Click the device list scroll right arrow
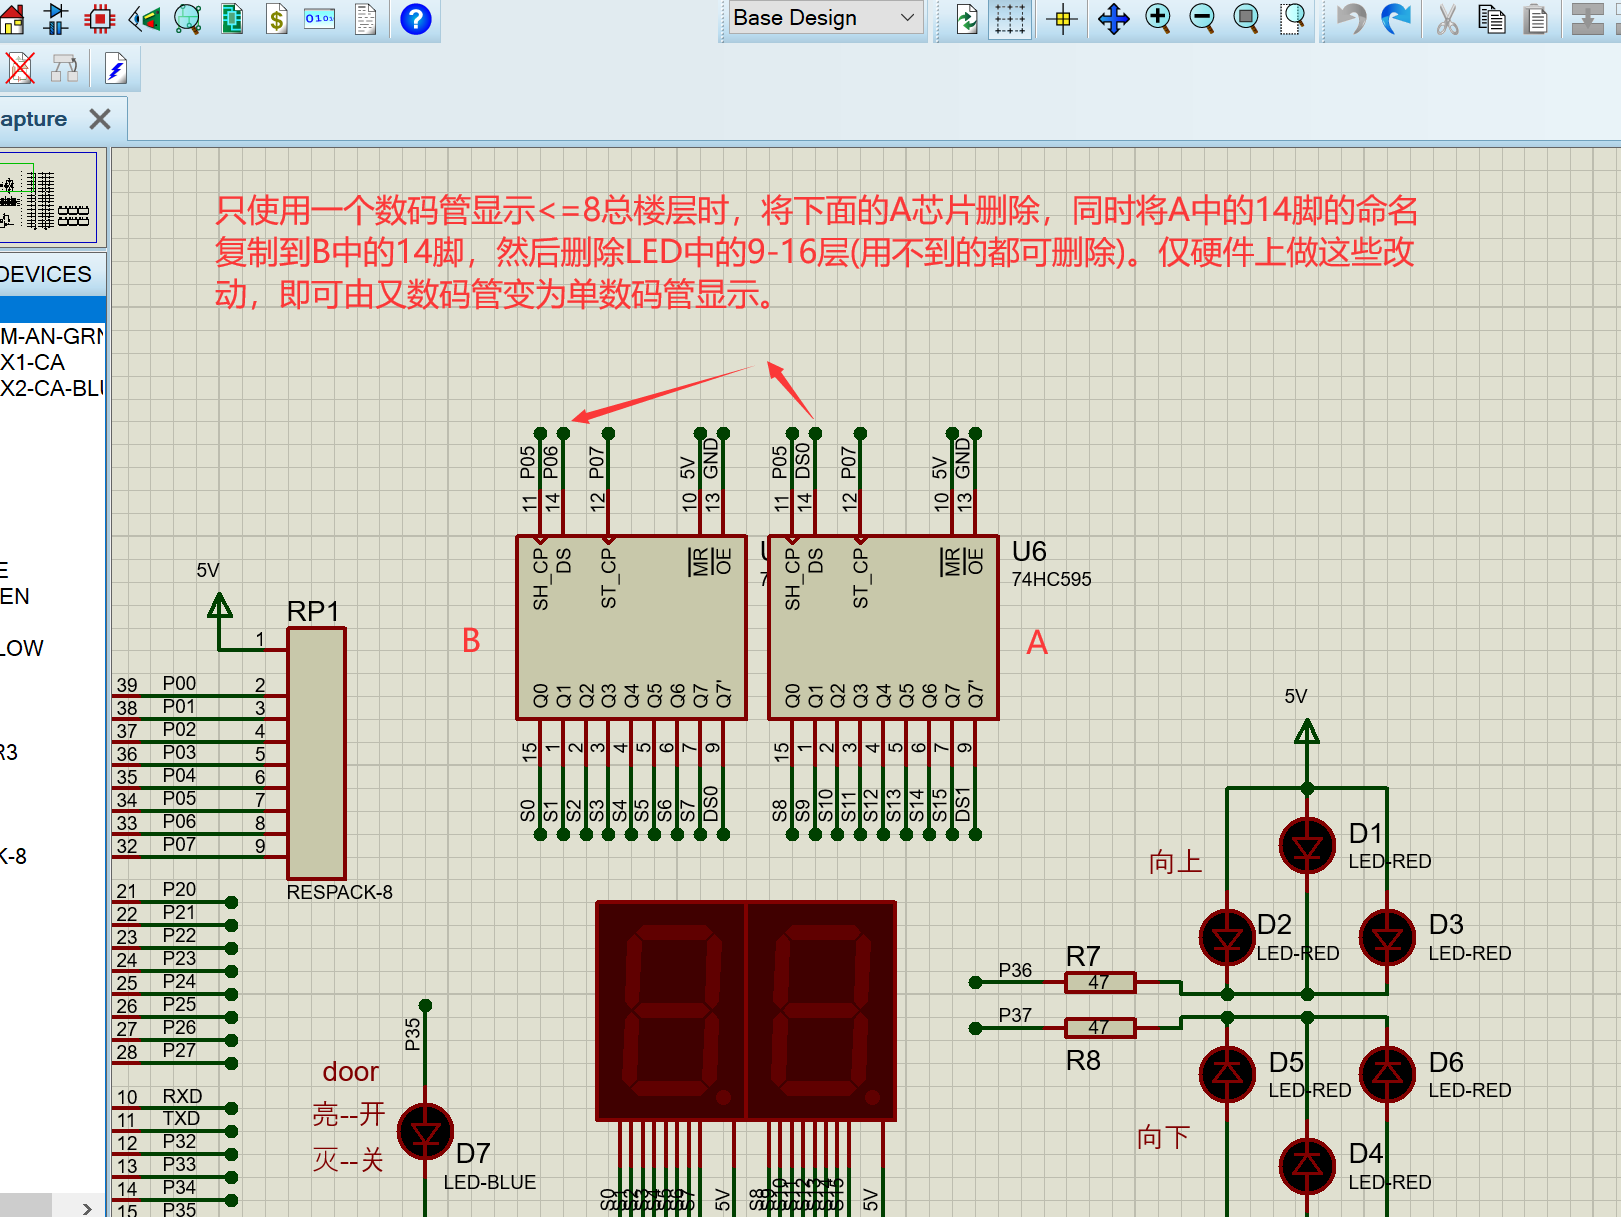 [x=87, y=1208]
